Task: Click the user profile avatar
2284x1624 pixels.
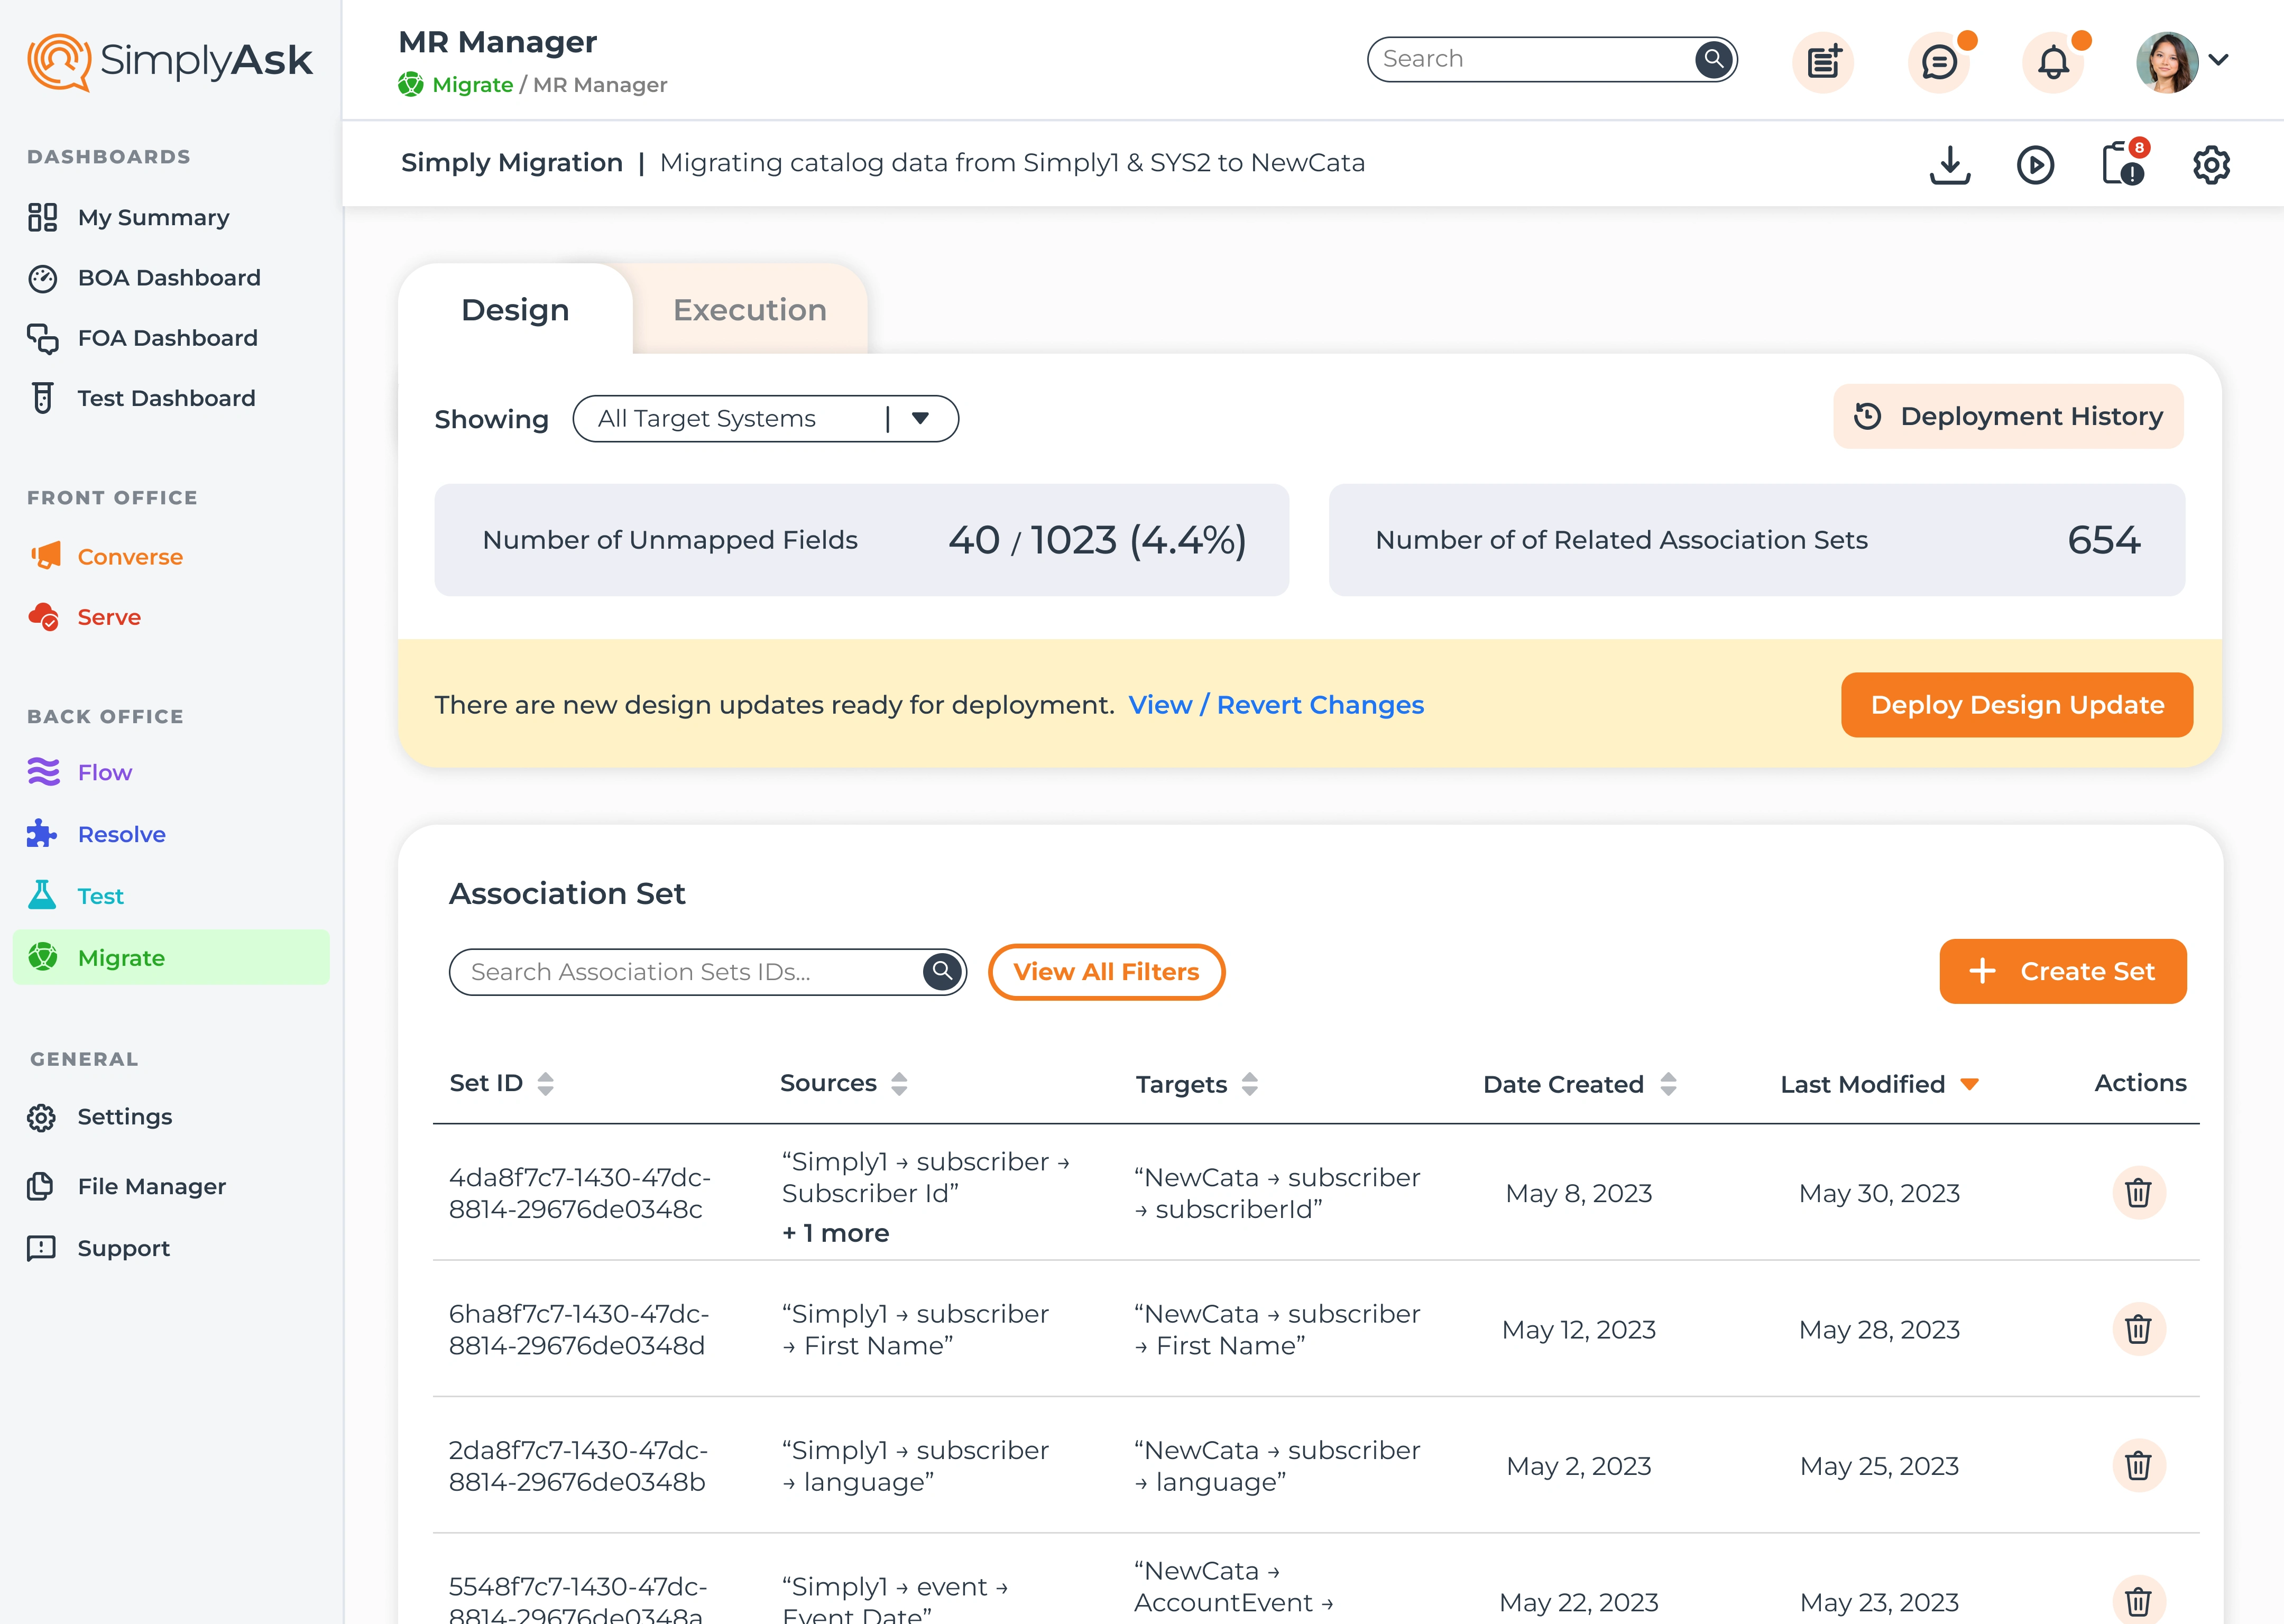Action: tap(2167, 62)
